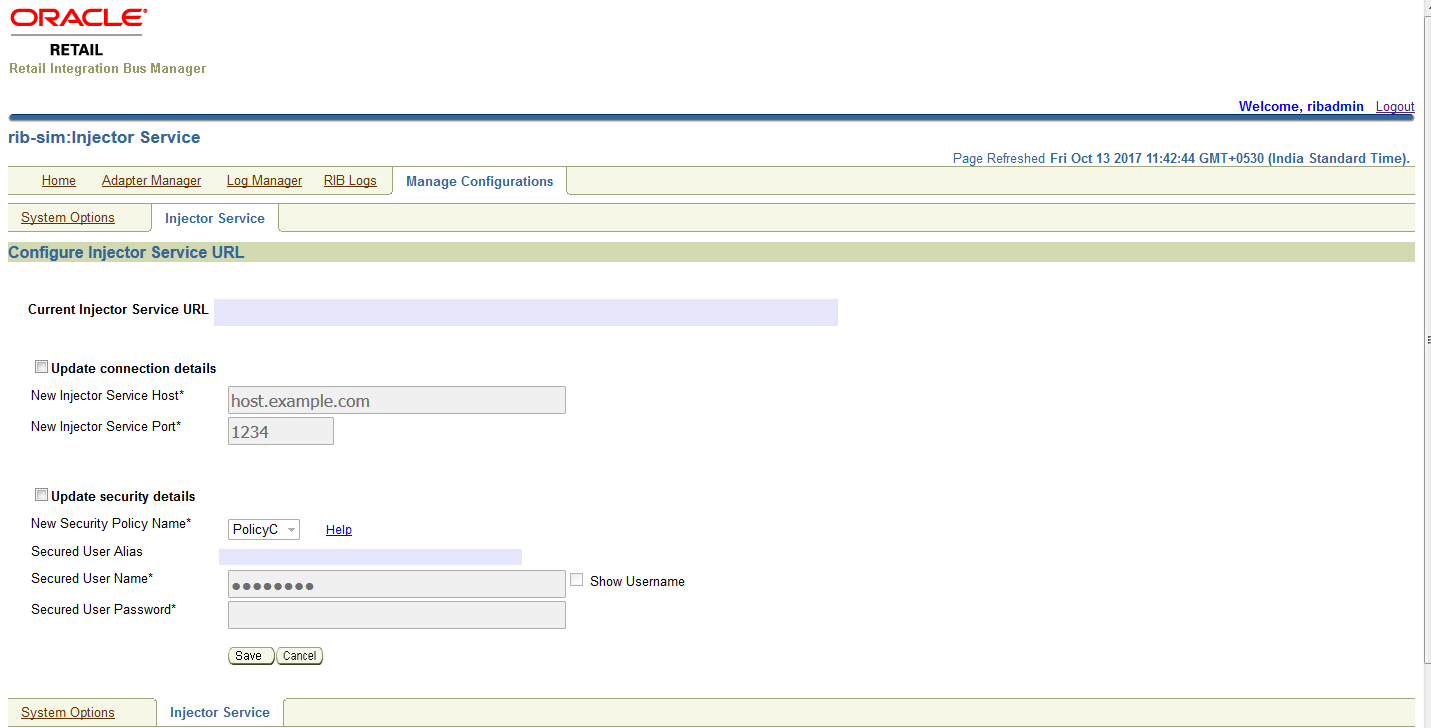Click the Welcome, ribadmin text
The width and height of the screenshot is (1431, 728).
[1301, 107]
